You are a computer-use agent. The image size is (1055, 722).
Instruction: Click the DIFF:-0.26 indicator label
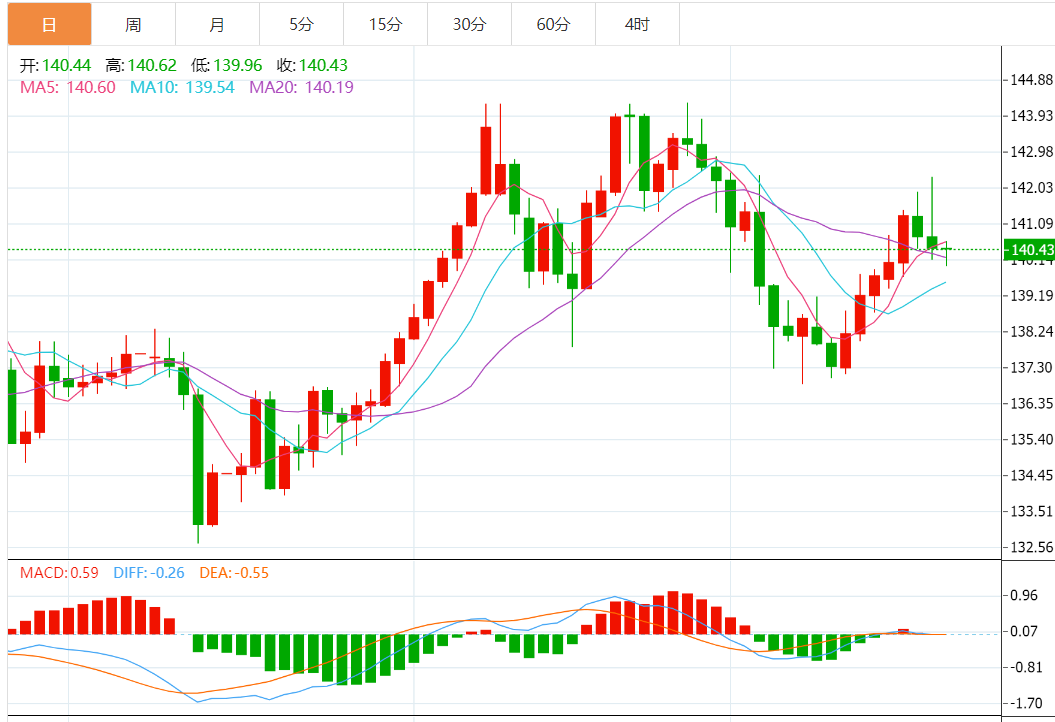click(149, 573)
